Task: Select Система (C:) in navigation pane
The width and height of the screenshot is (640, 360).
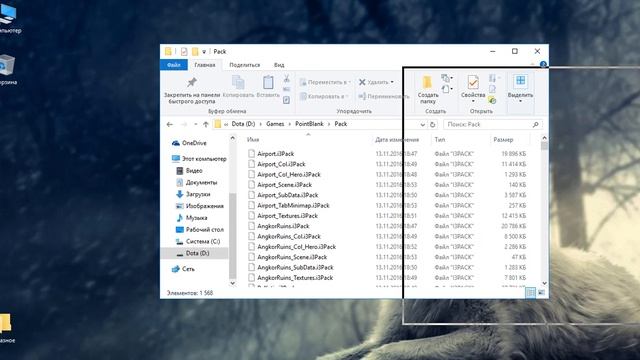Action: point(198,242)
